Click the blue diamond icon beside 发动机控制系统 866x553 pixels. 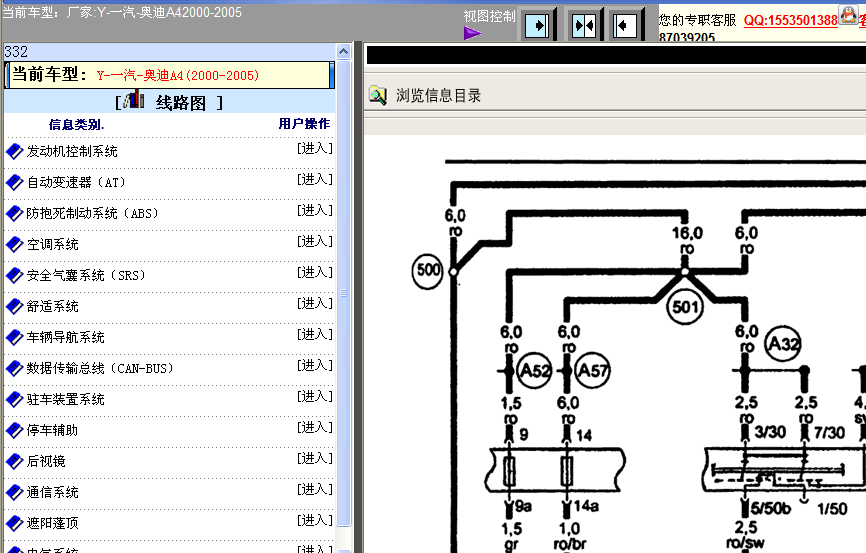click(14, 151)
